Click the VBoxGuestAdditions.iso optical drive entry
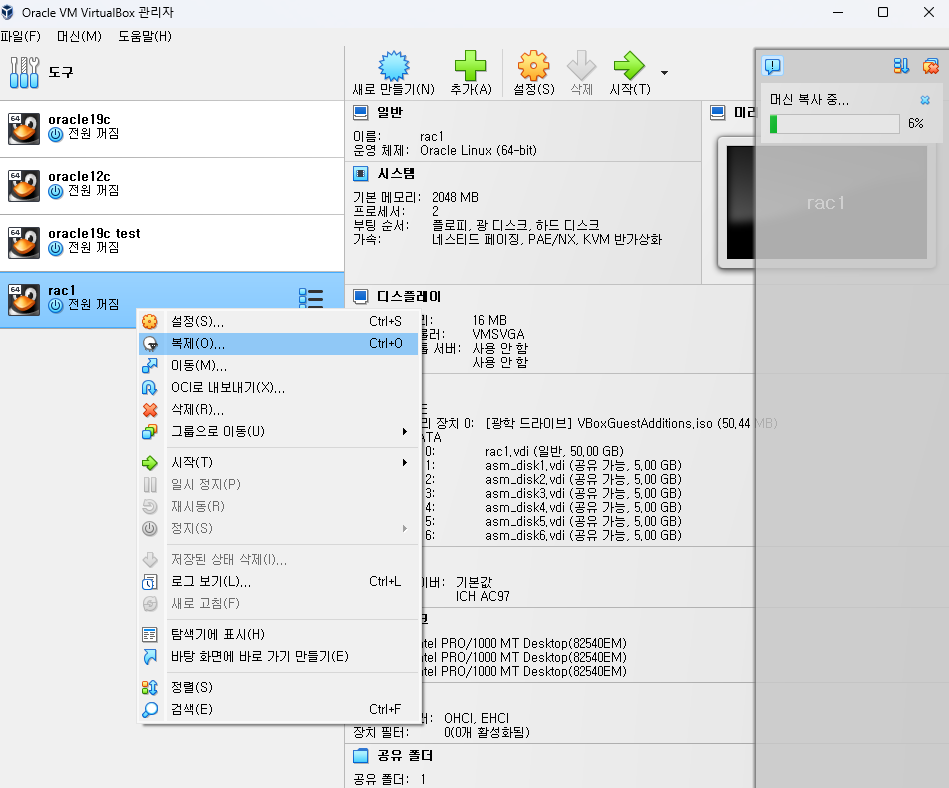This screenshot has height=788, width=949. click(x=631, y=424)
